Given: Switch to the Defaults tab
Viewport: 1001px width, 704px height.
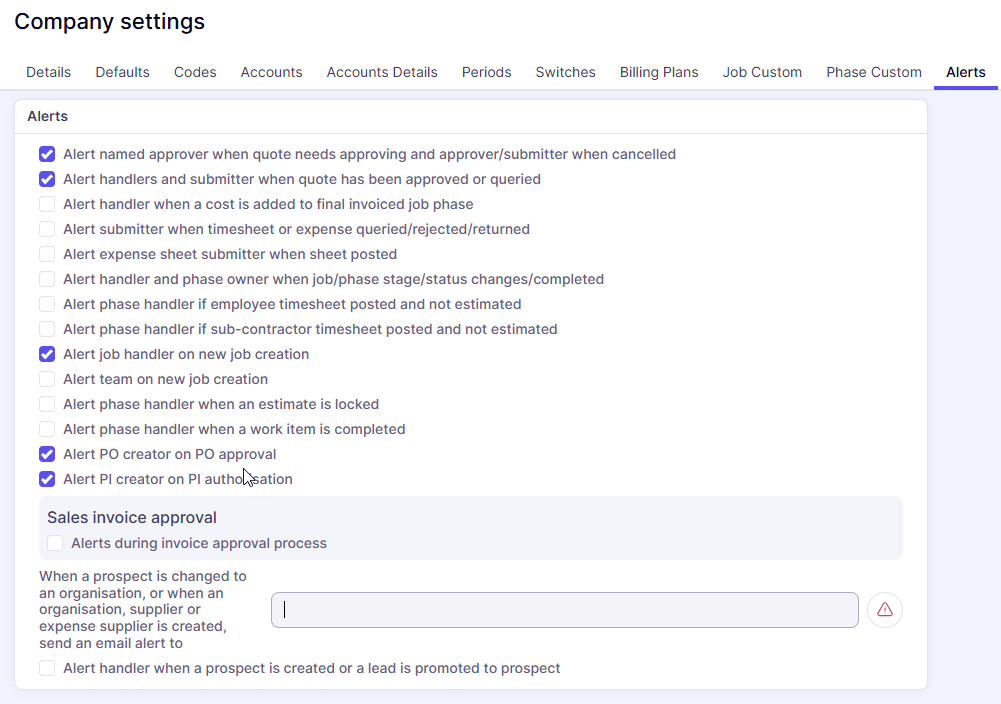Looking at the screenshot, I should [x=122, y=72].
